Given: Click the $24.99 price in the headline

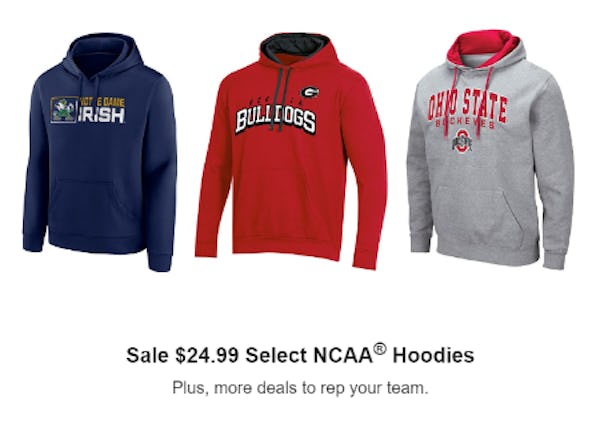Looking at the screenshot, I should click(x=207, y=355).
